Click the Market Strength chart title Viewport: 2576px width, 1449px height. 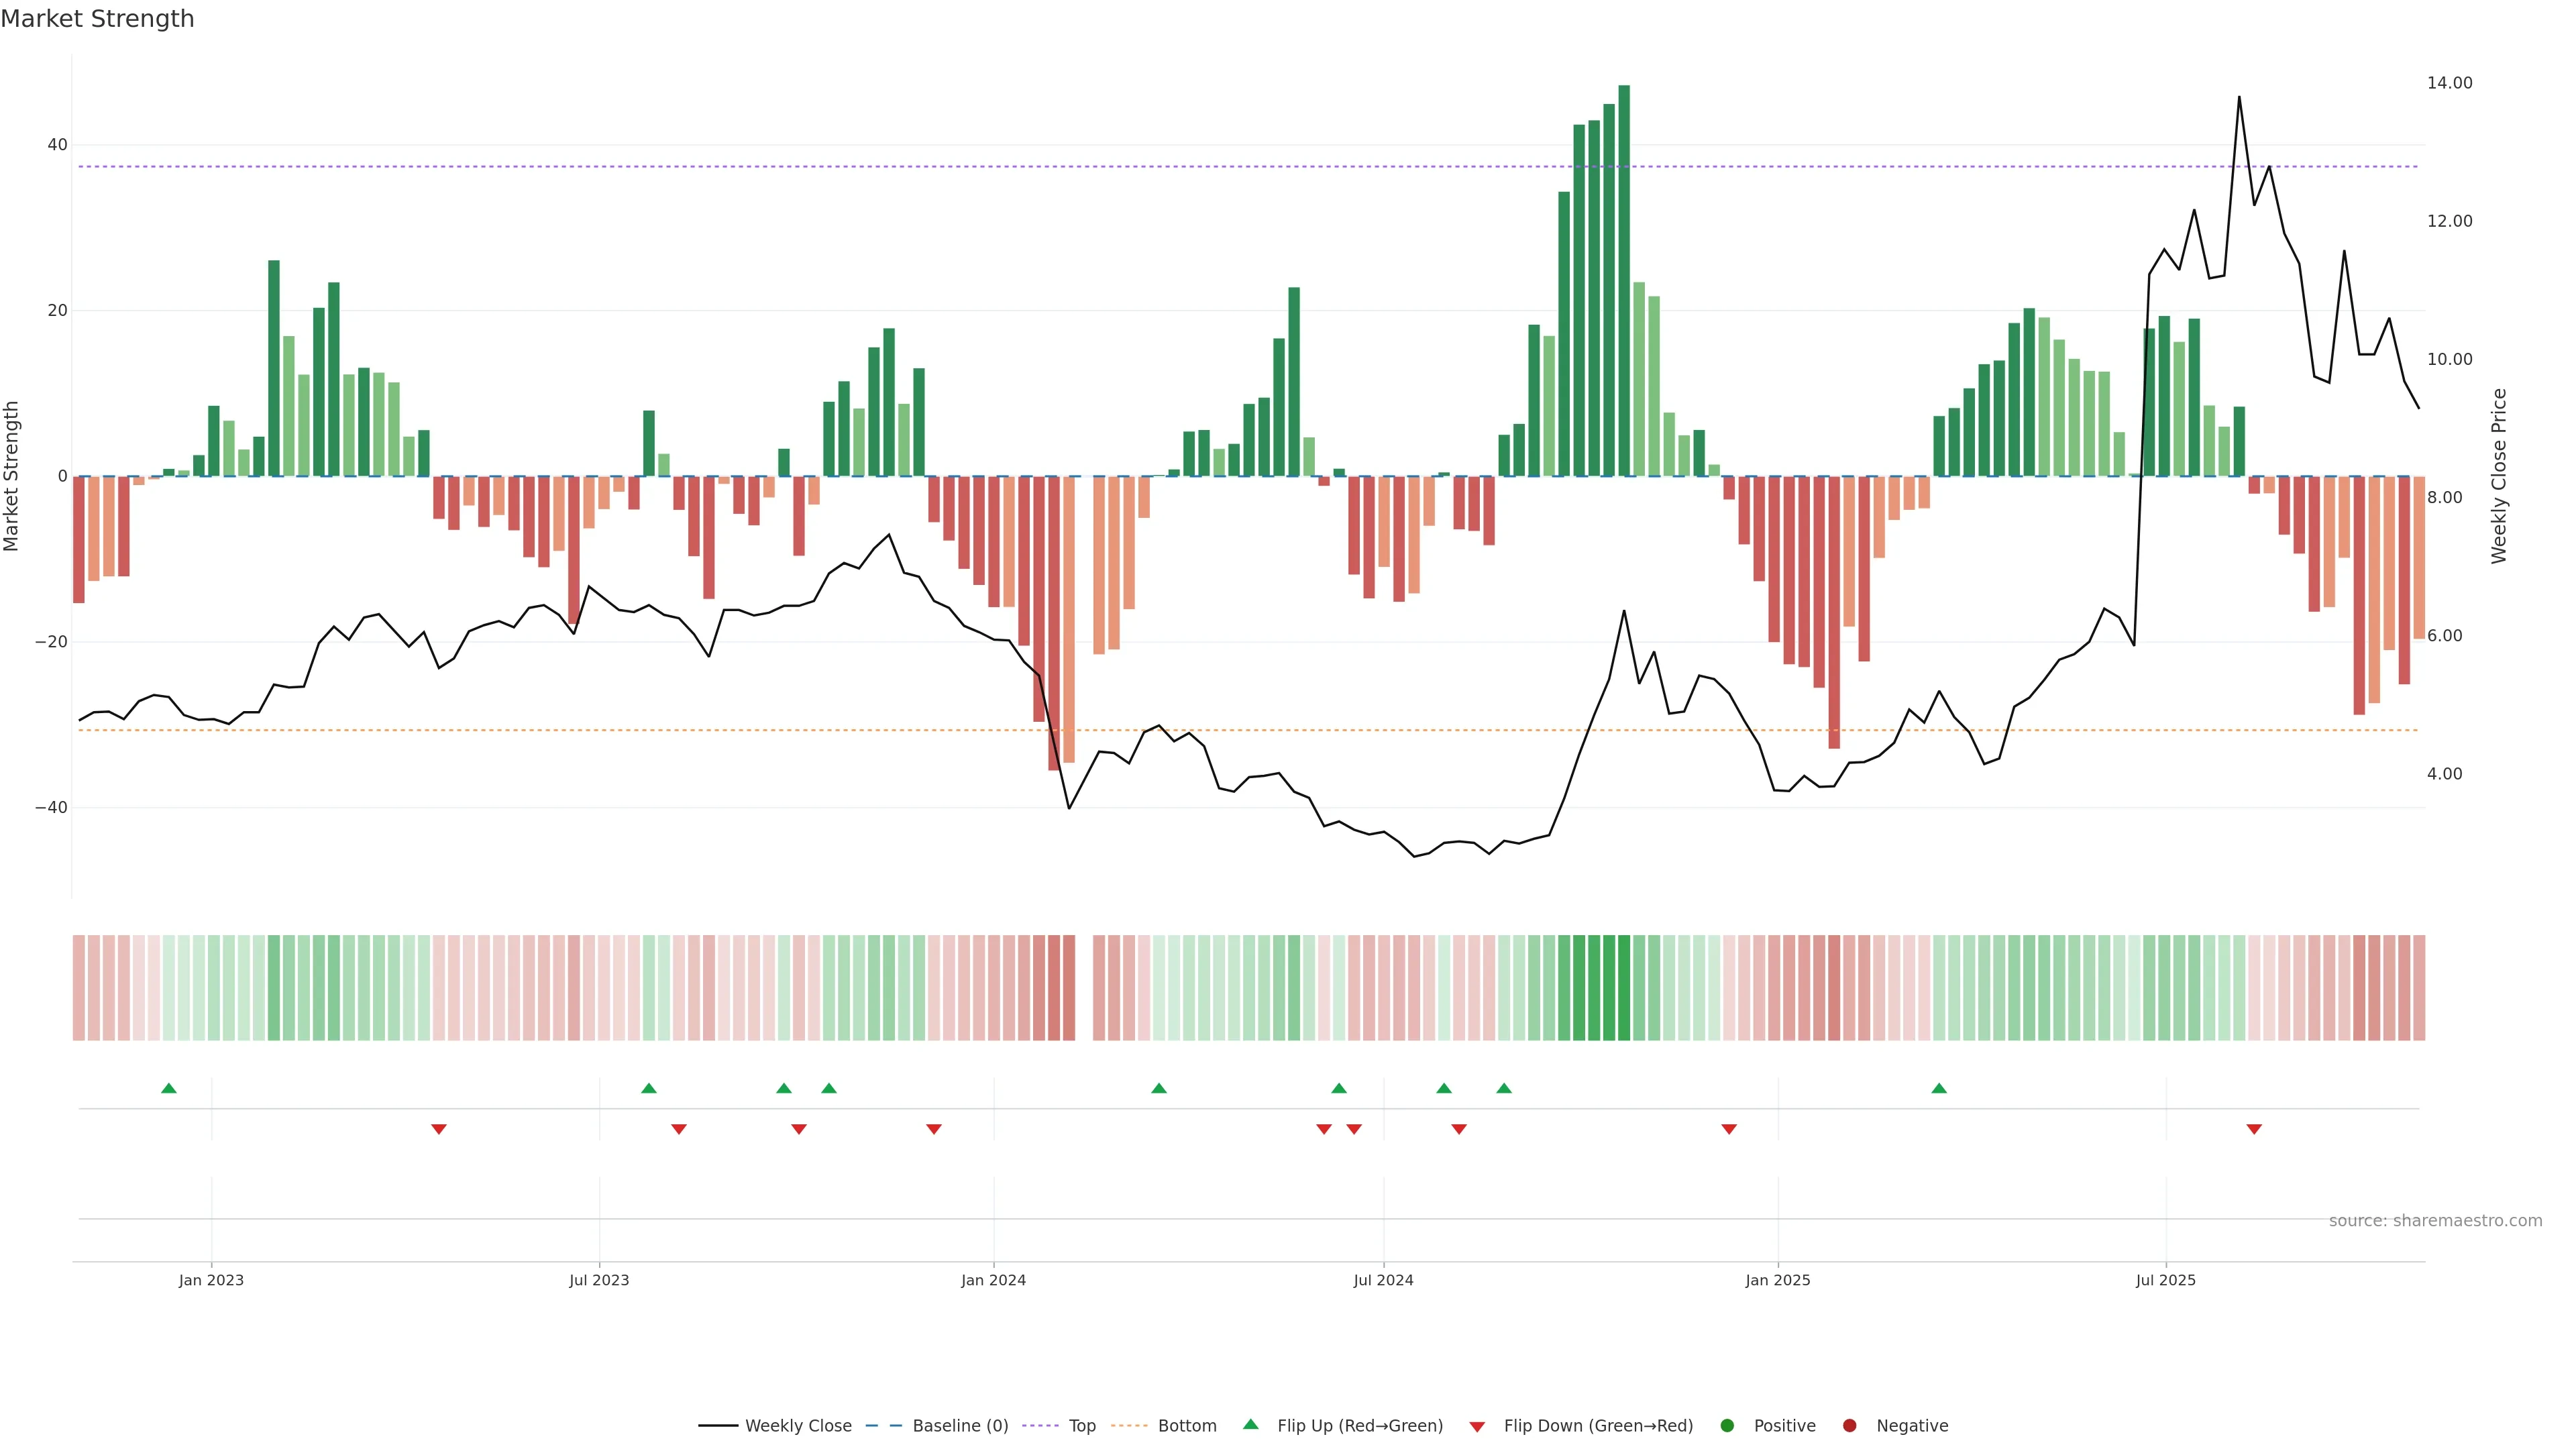[x=97, y=19]
